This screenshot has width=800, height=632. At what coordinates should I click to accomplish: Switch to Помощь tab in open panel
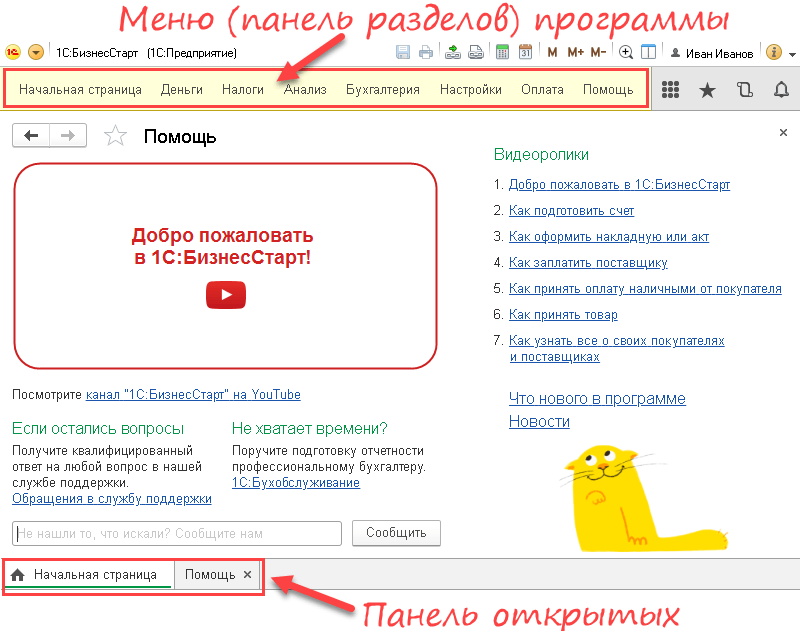210,575
